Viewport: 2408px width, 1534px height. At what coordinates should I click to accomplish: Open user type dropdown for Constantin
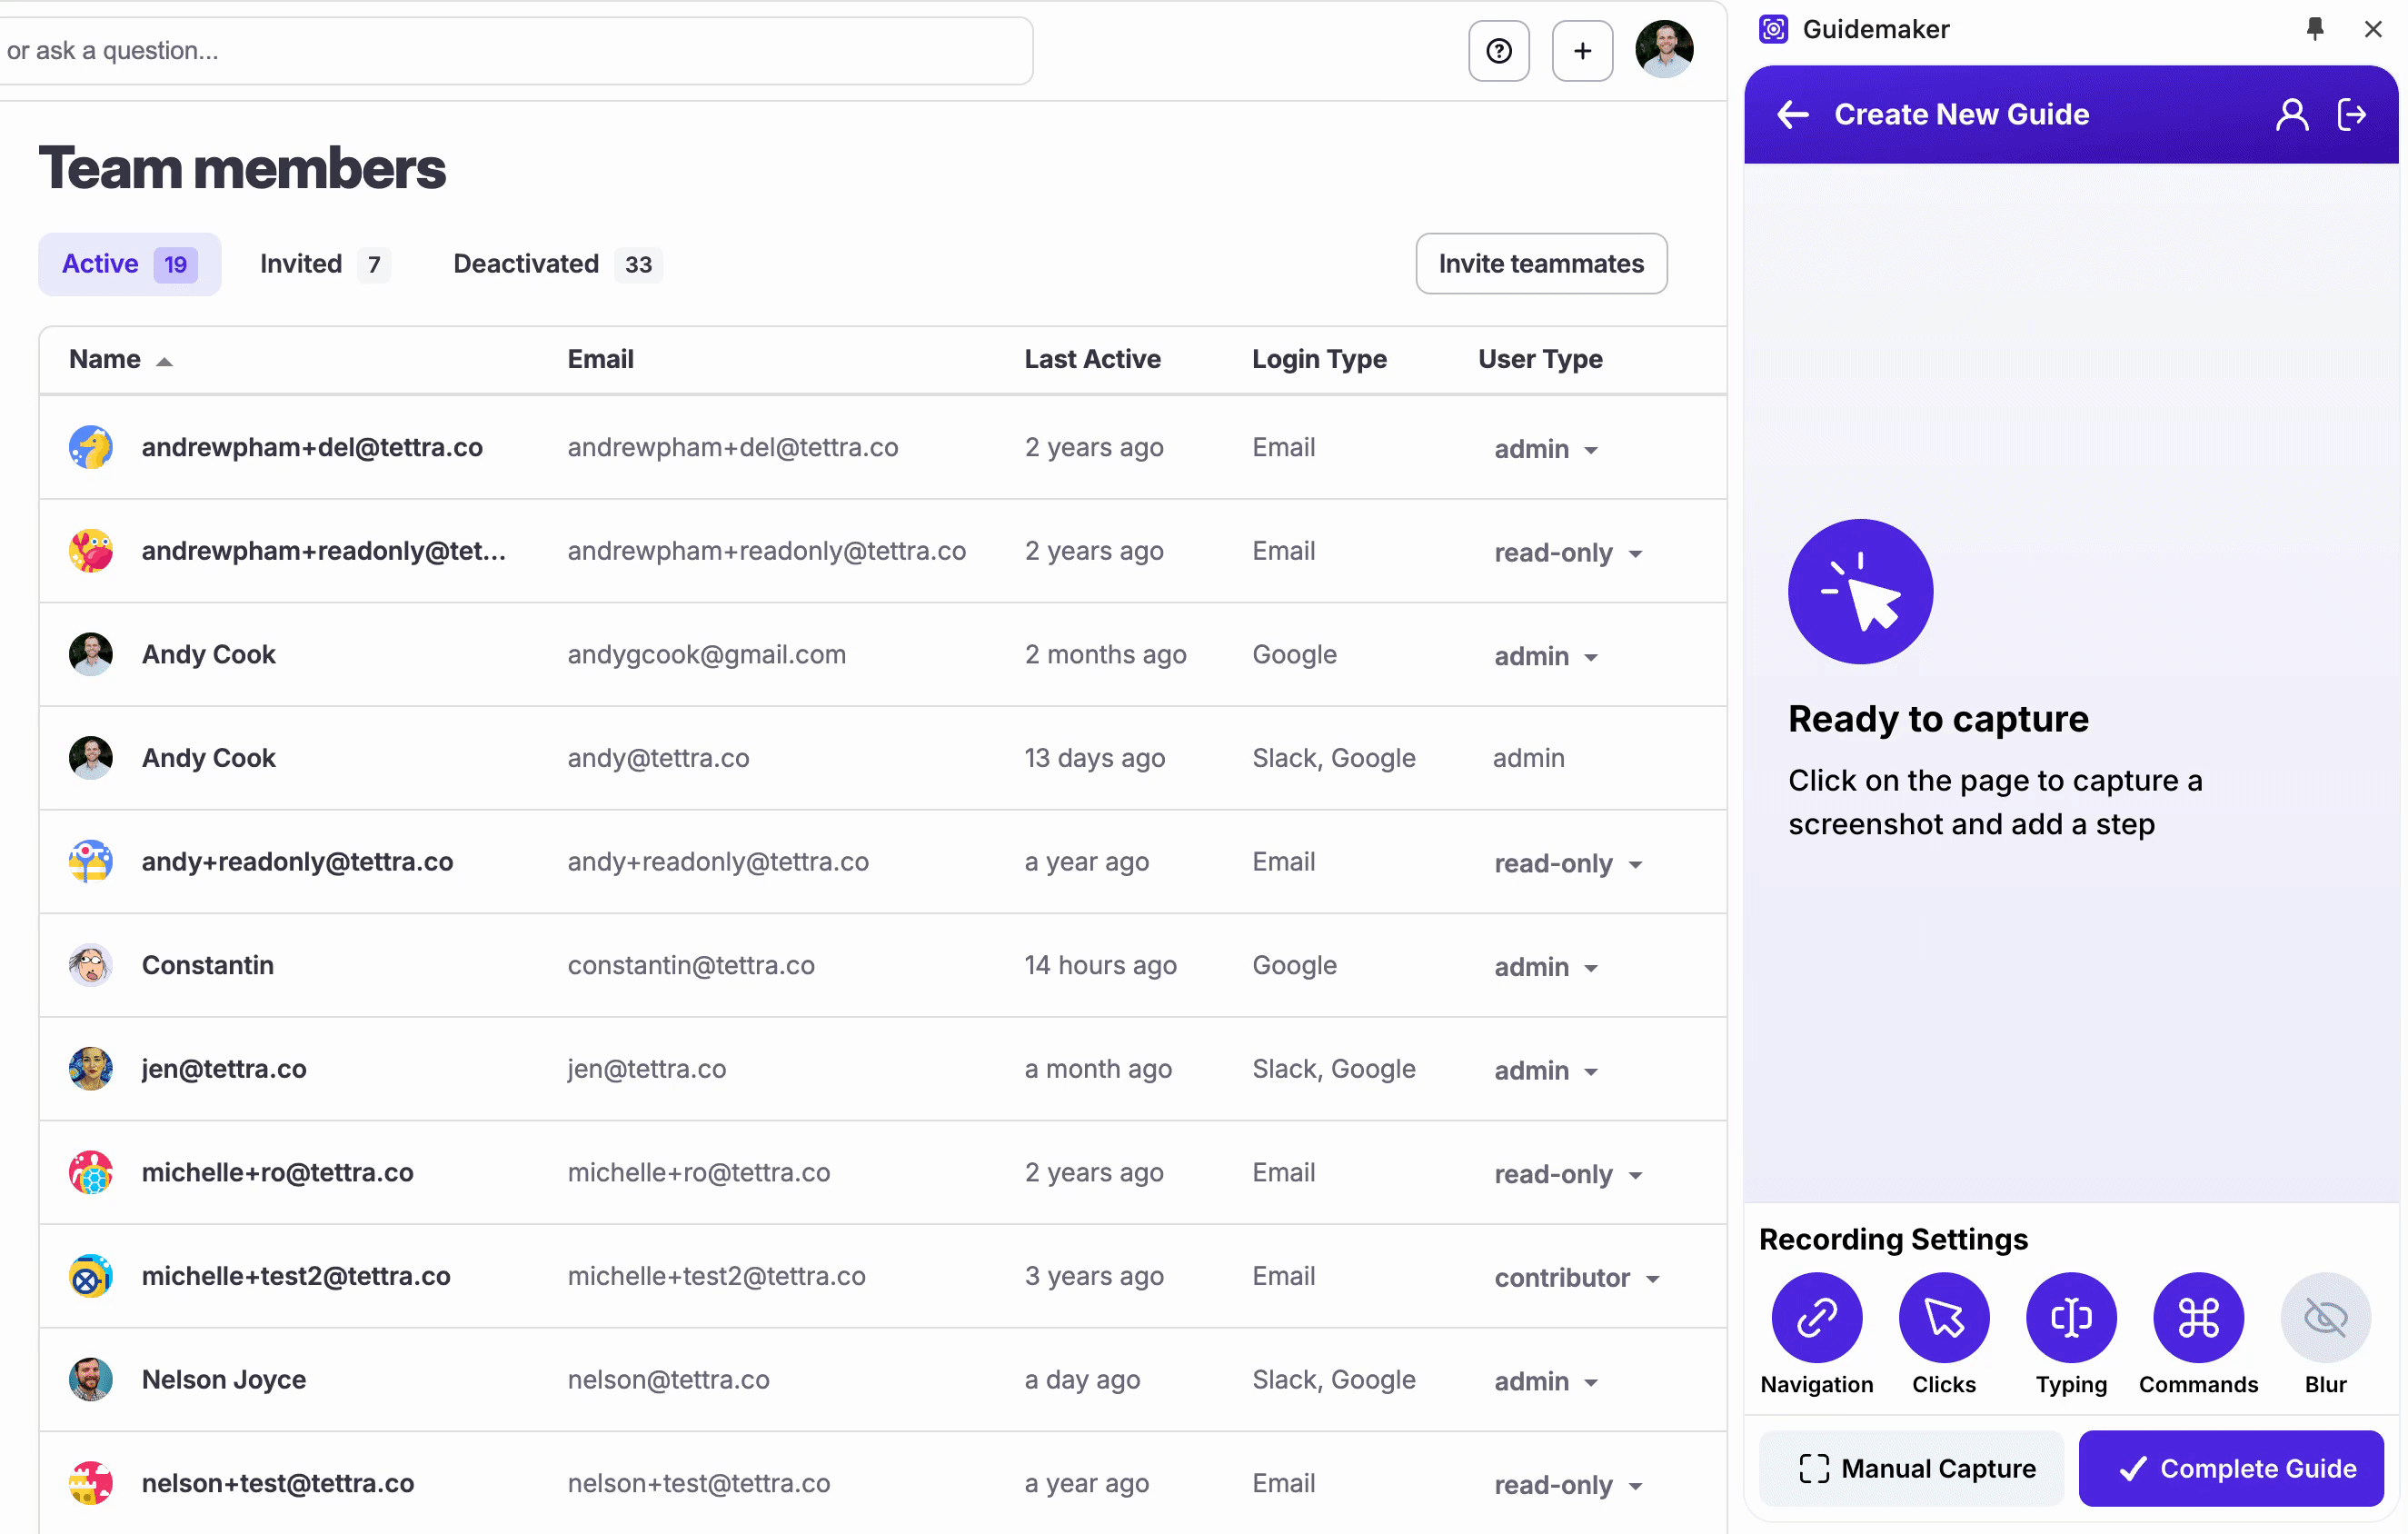coord(1545,967)
